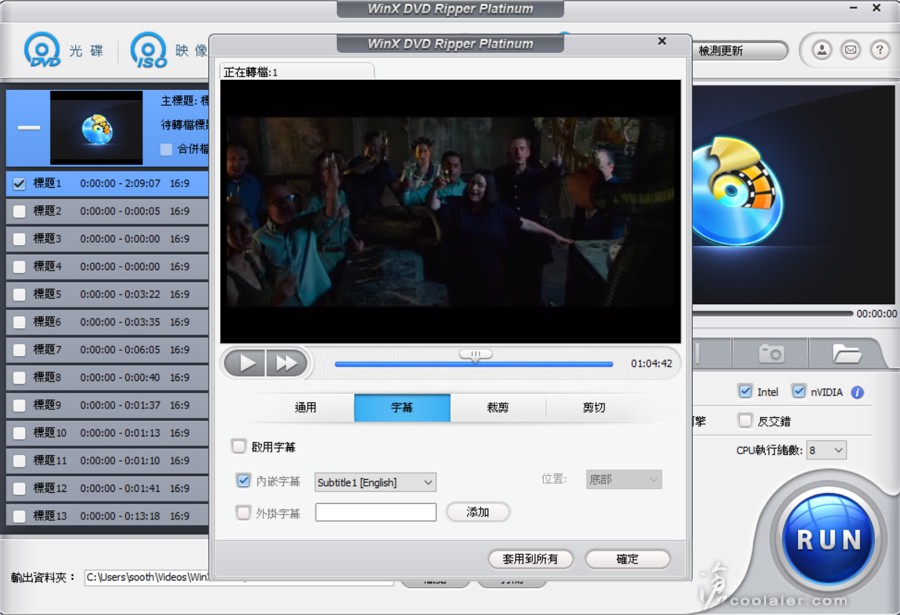Open the CPU執行緒數 dropdown

click(826, 450)
